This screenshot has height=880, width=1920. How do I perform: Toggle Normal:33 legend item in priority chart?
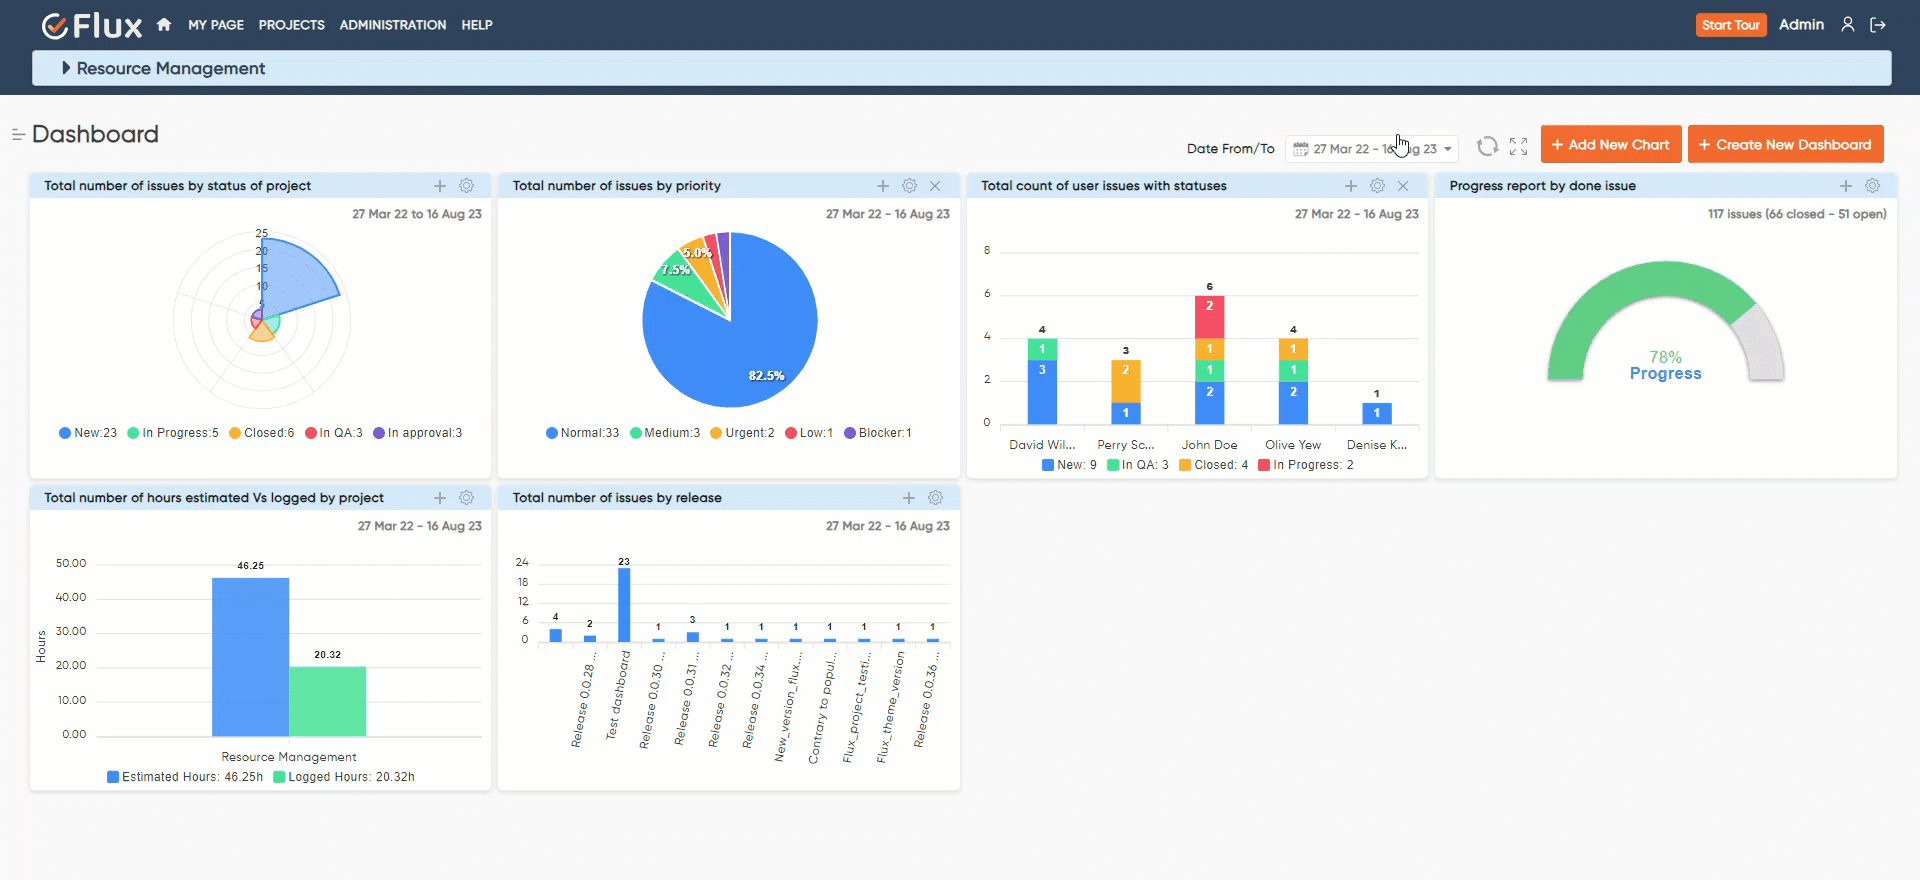pos(582,433)
